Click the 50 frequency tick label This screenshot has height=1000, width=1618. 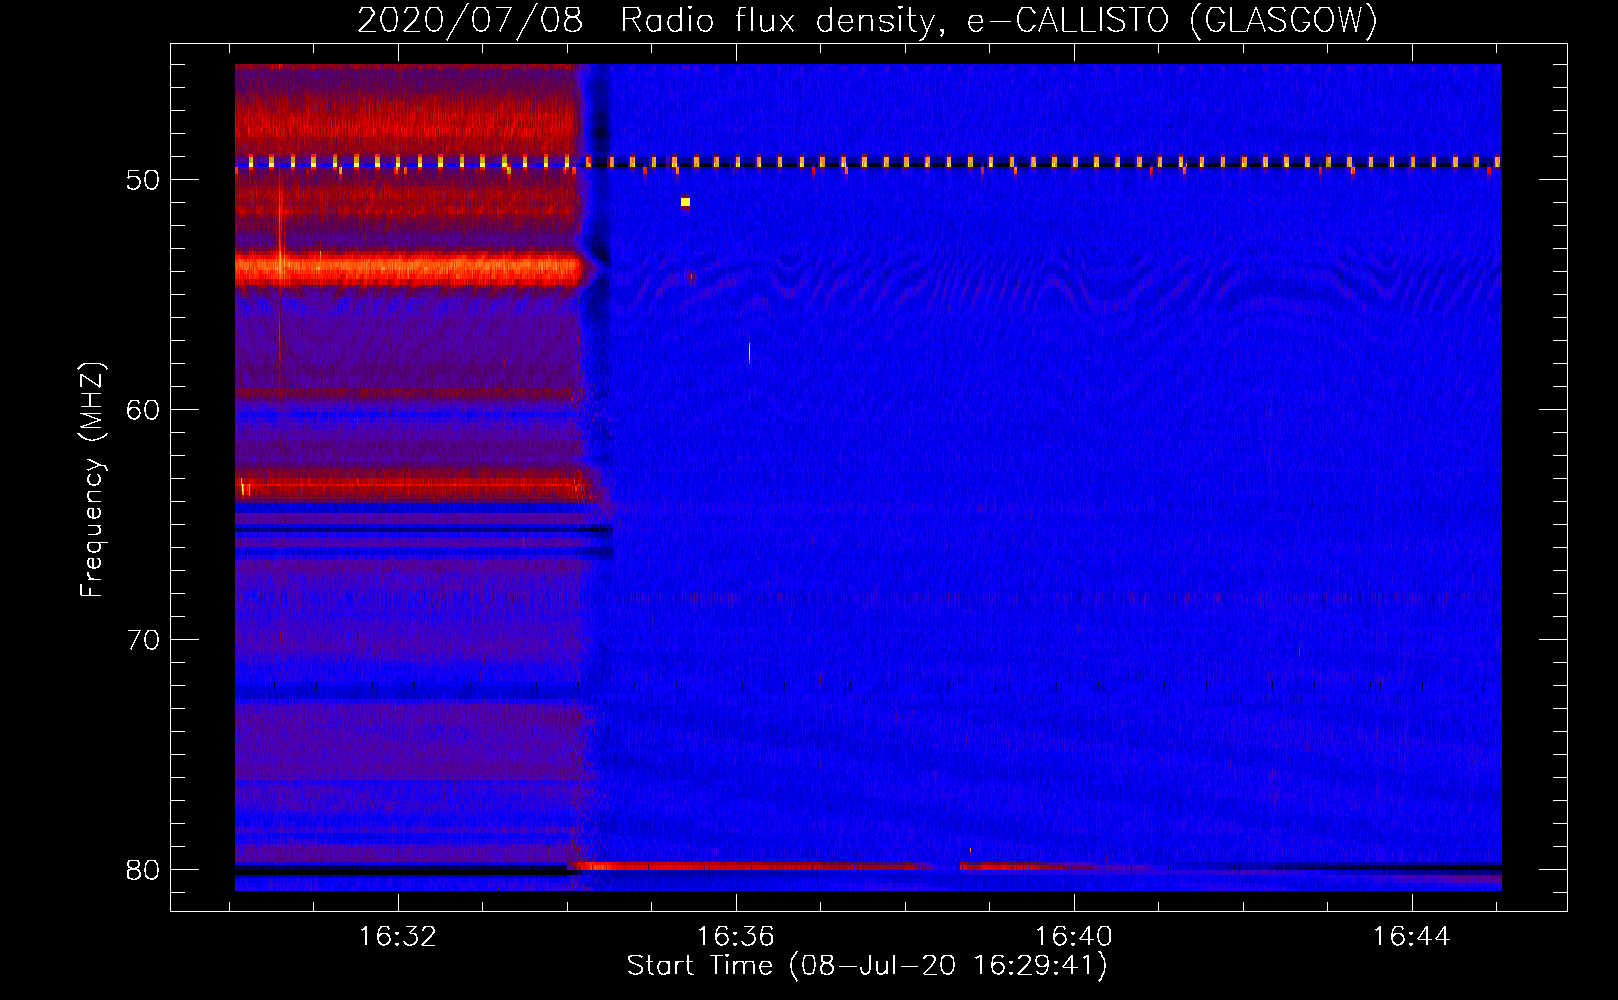point(143,180)
